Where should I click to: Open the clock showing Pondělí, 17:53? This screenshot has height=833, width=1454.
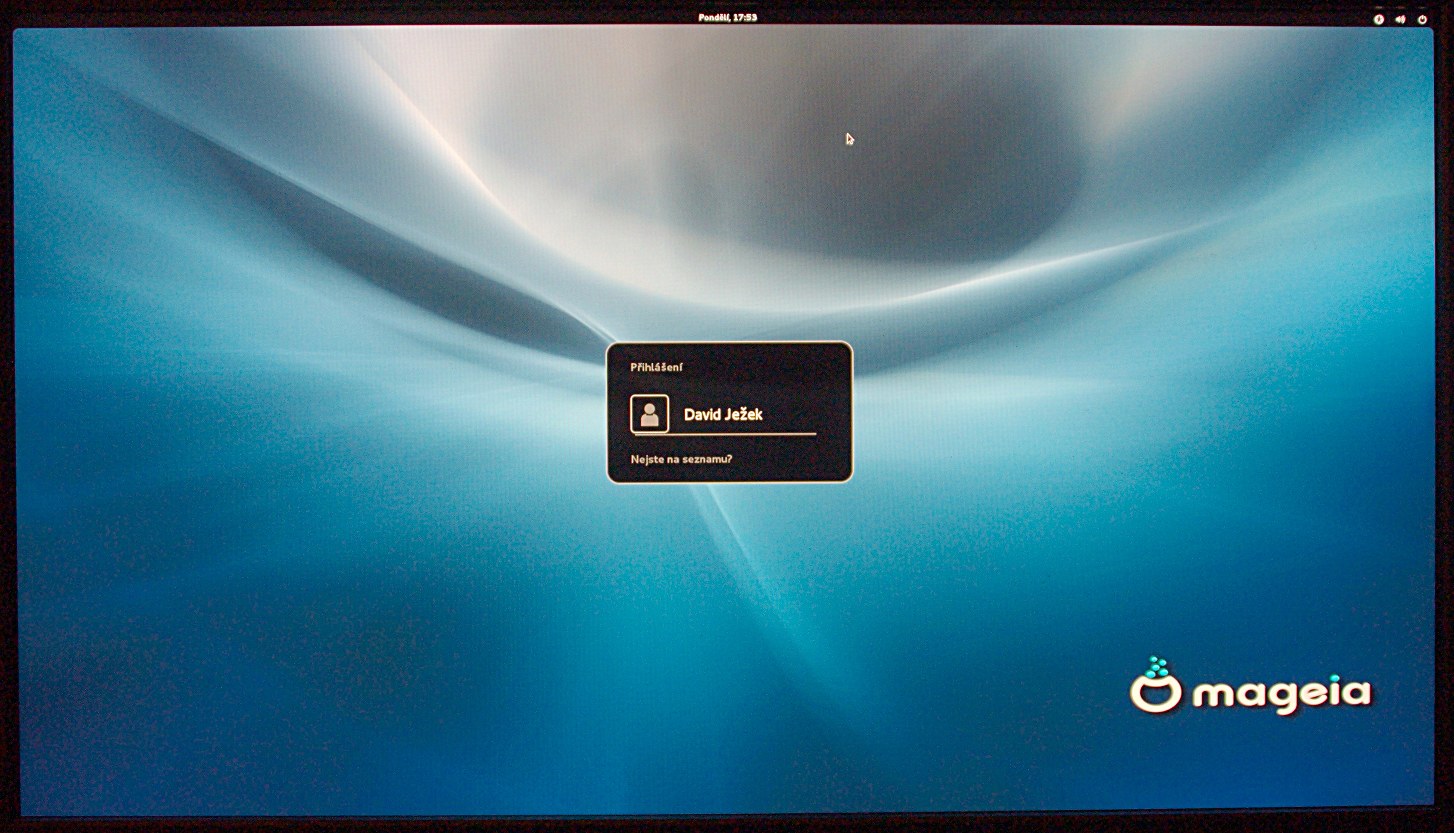727,18
